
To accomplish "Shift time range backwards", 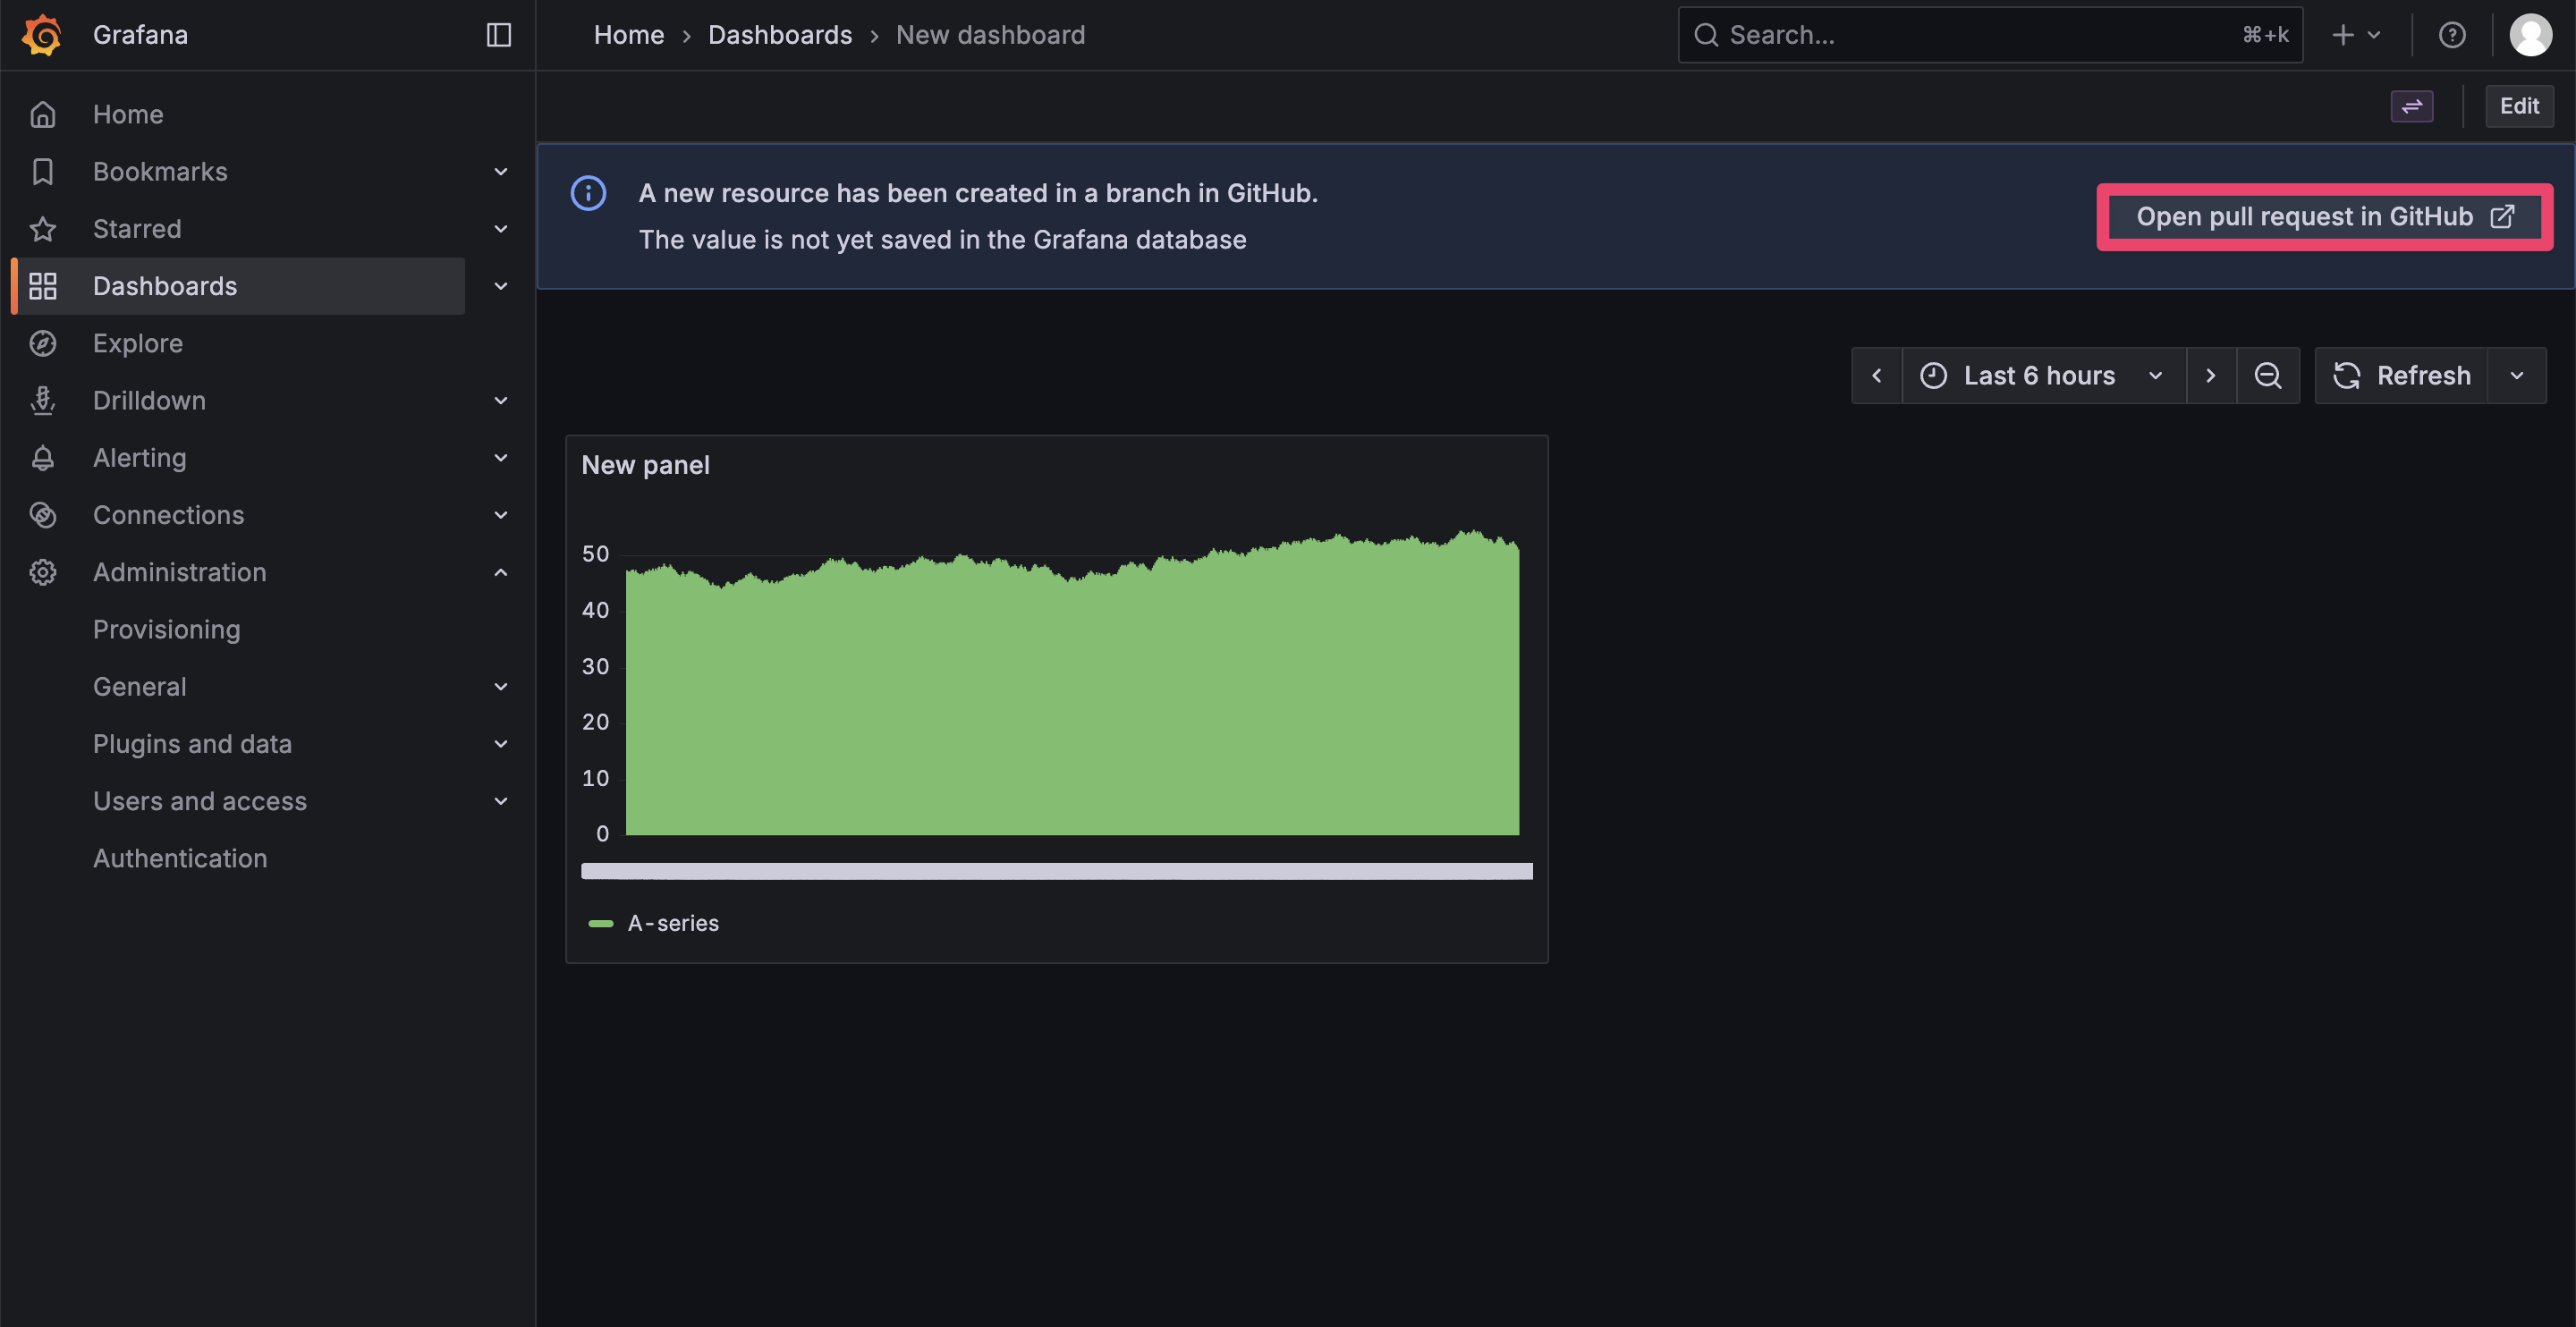I will point(1877,375).
